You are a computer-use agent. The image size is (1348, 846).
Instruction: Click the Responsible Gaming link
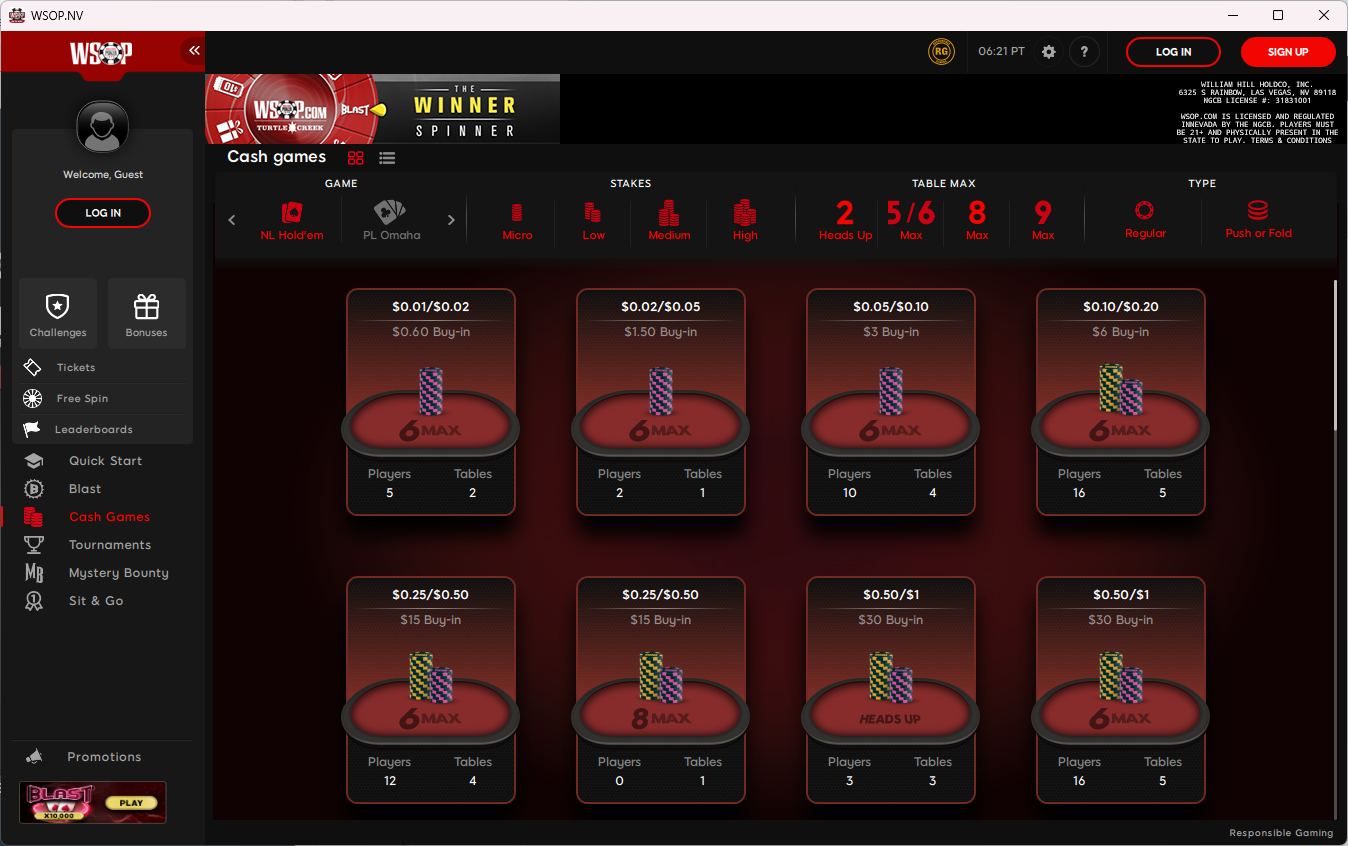coord(1281,833)
